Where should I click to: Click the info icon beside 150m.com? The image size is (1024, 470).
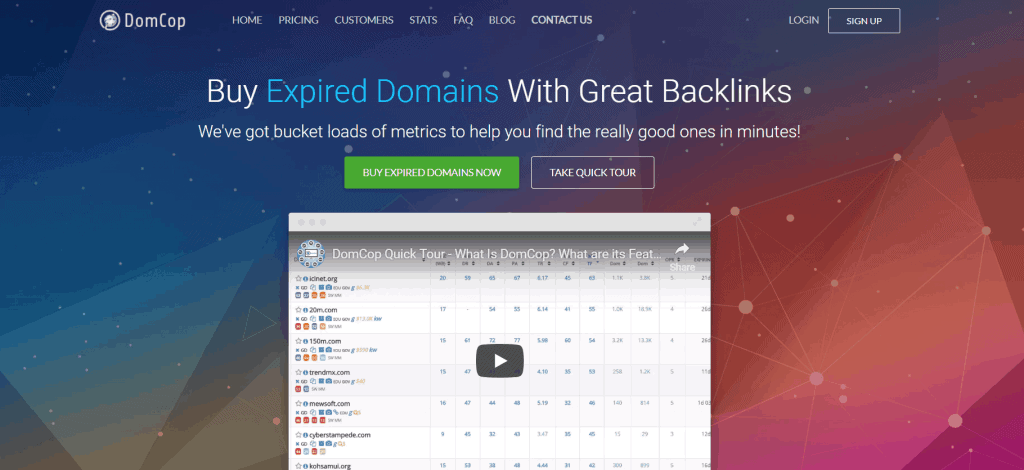(306, 341)
